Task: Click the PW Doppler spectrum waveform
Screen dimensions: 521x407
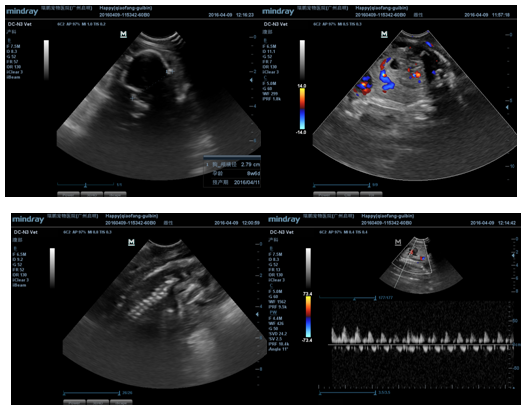Action: tap(423, 339)
